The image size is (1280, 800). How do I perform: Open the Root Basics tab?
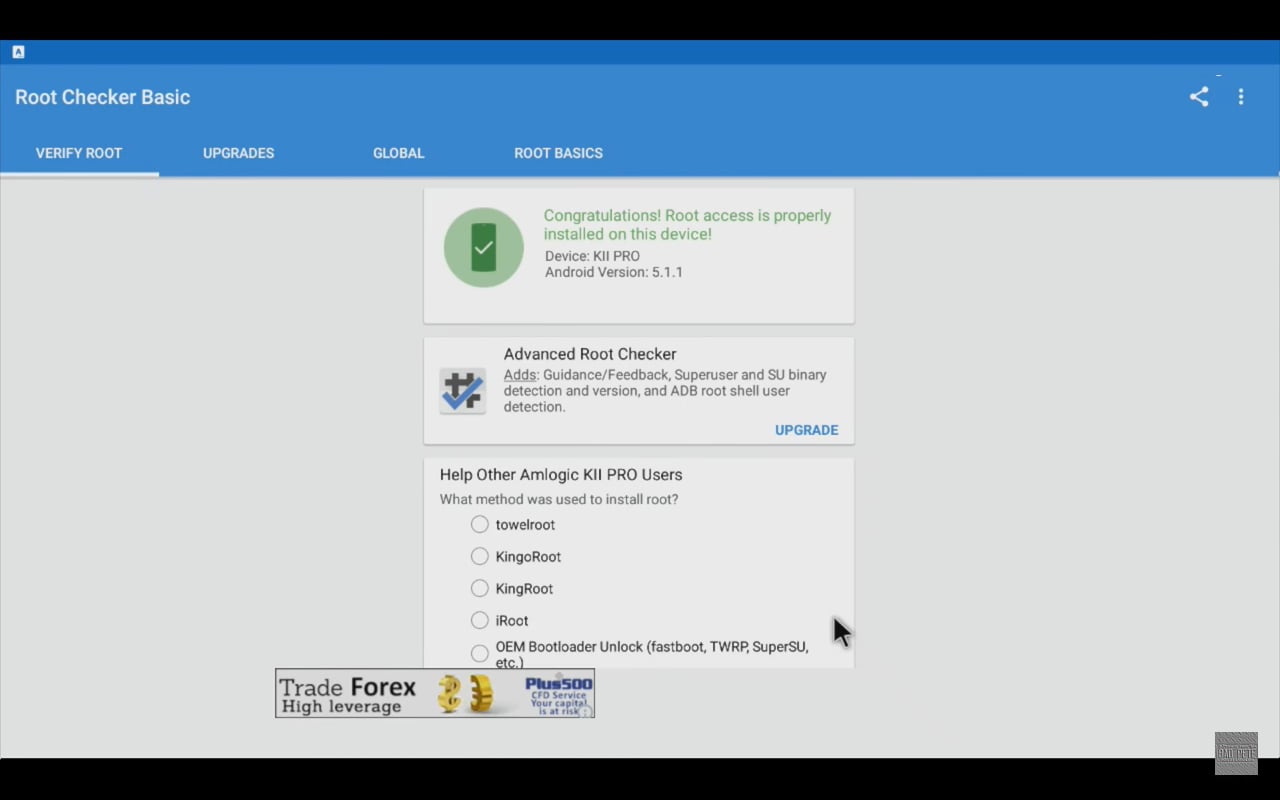(558, 153)
